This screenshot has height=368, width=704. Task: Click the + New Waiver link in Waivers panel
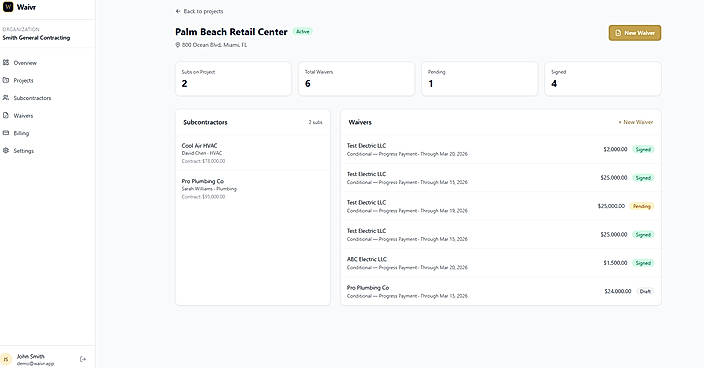pos(636,122)
